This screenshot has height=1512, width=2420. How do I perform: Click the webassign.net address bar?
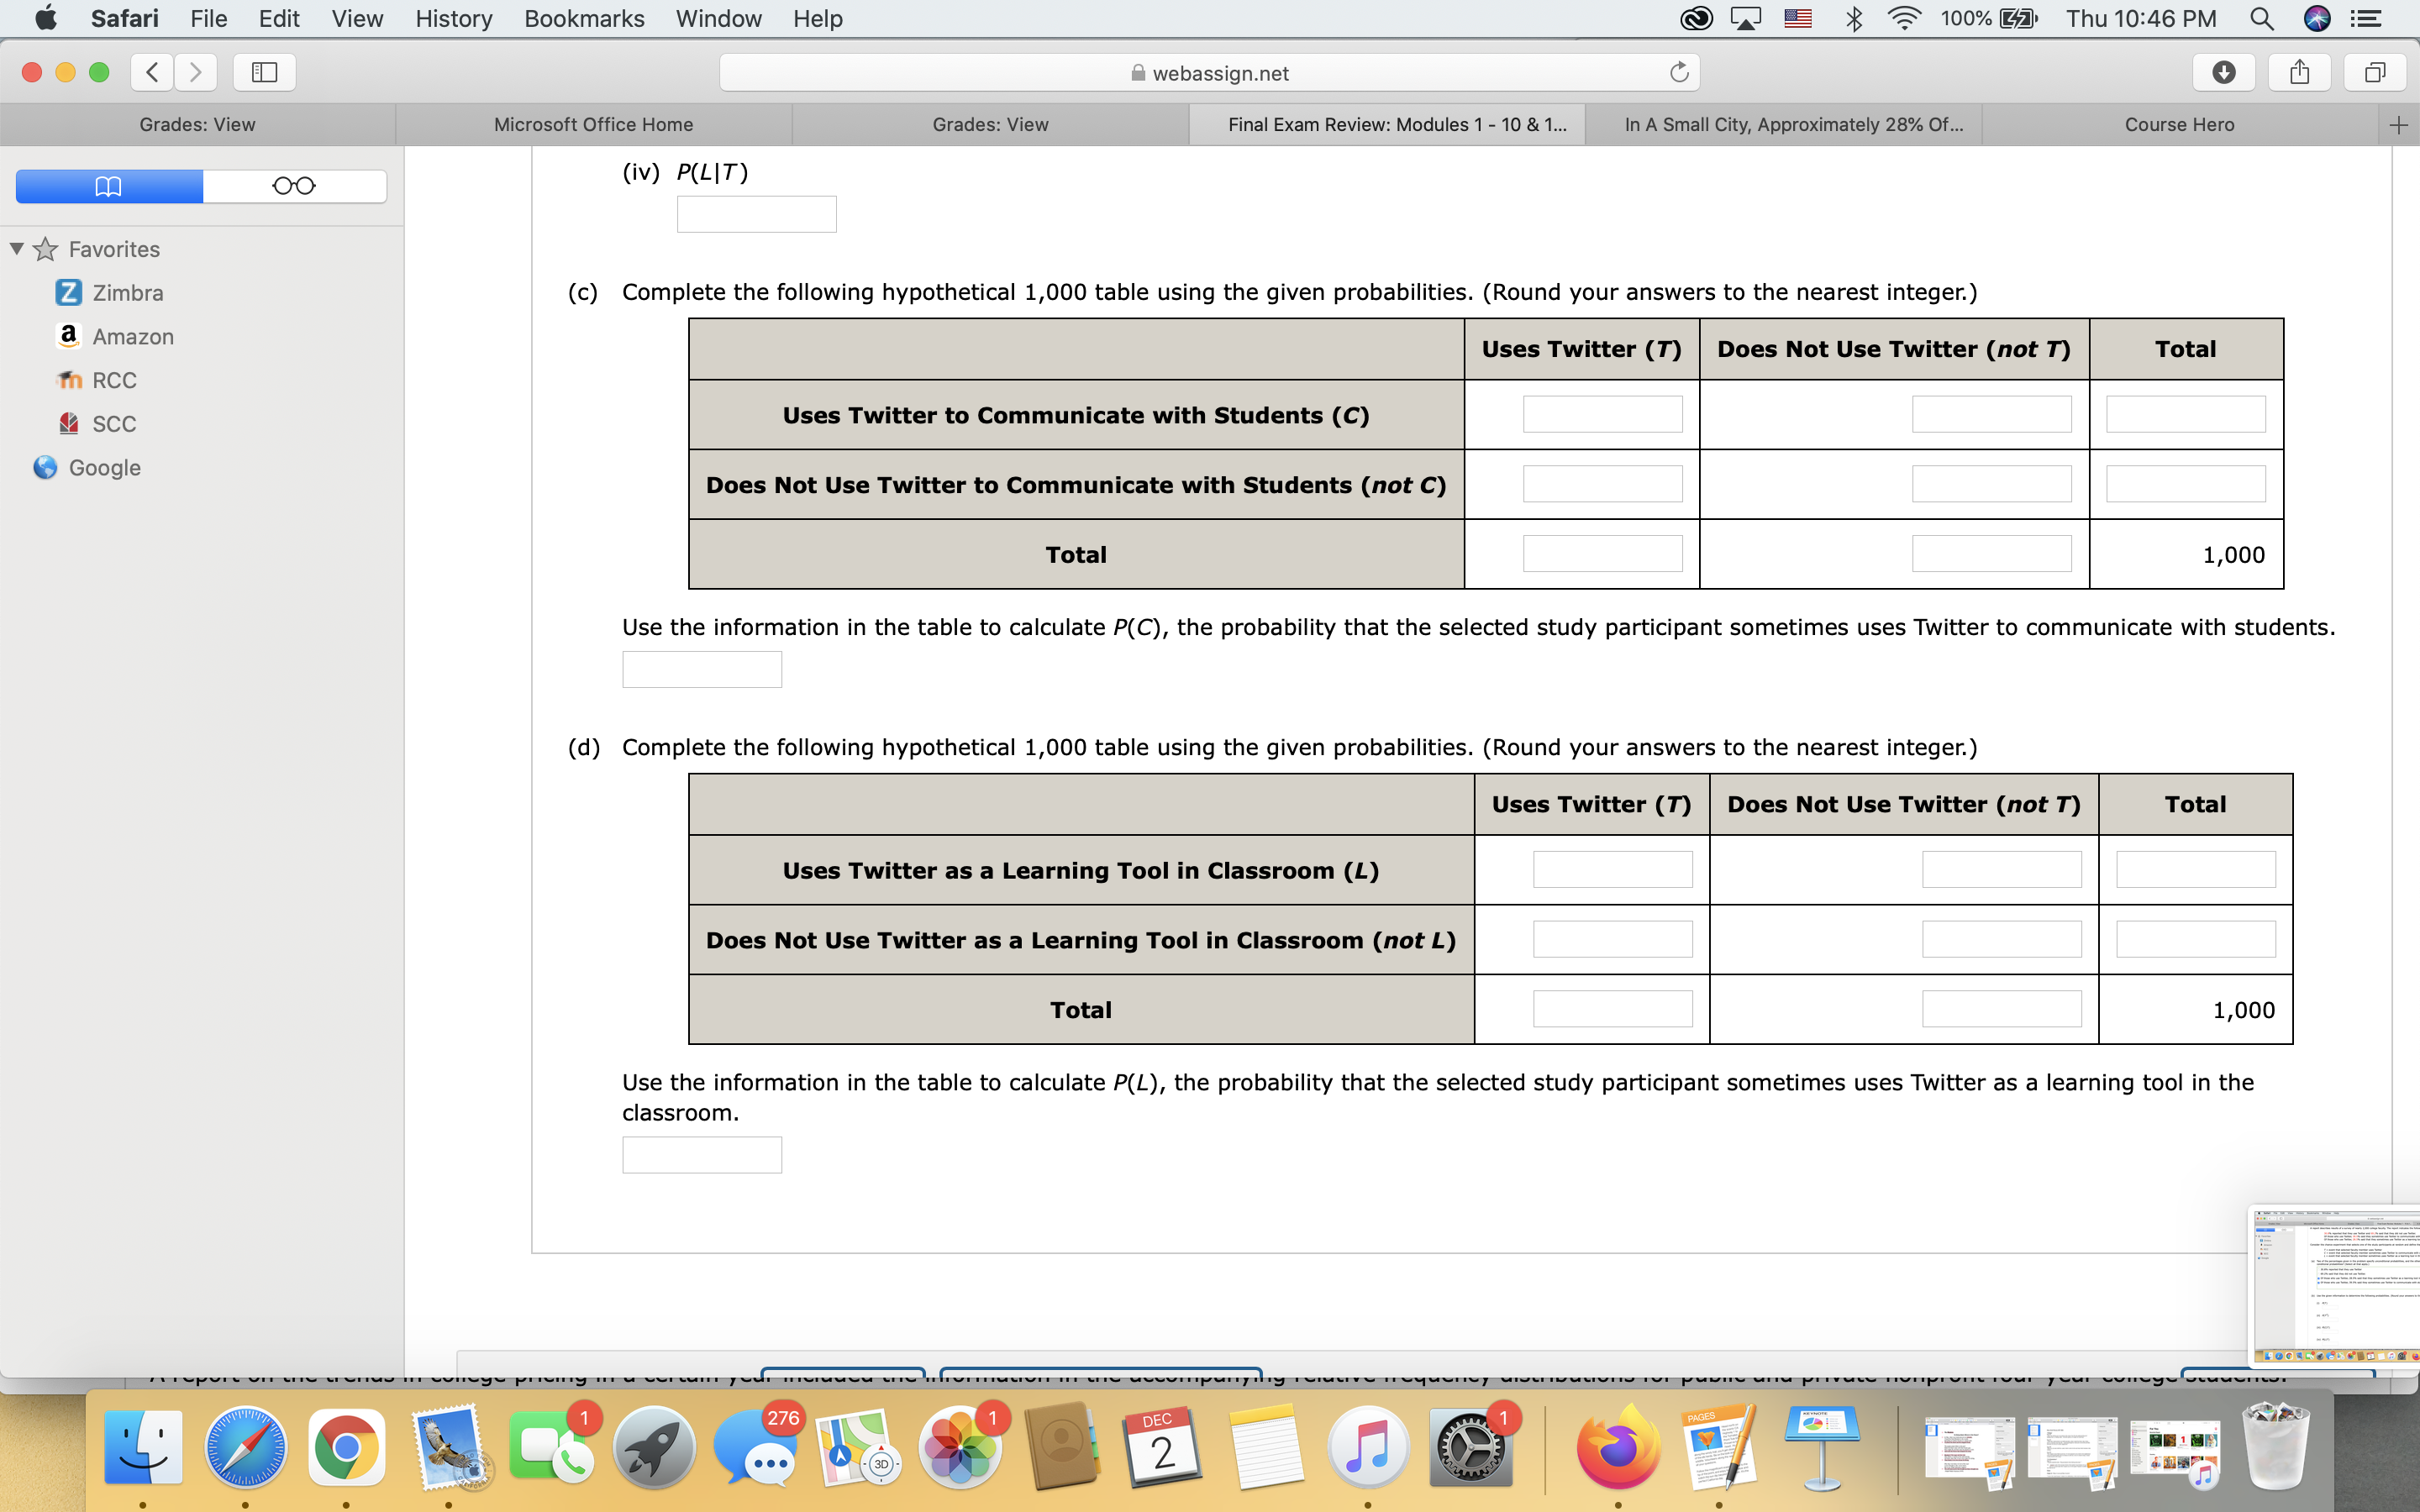coord(1208,73)
